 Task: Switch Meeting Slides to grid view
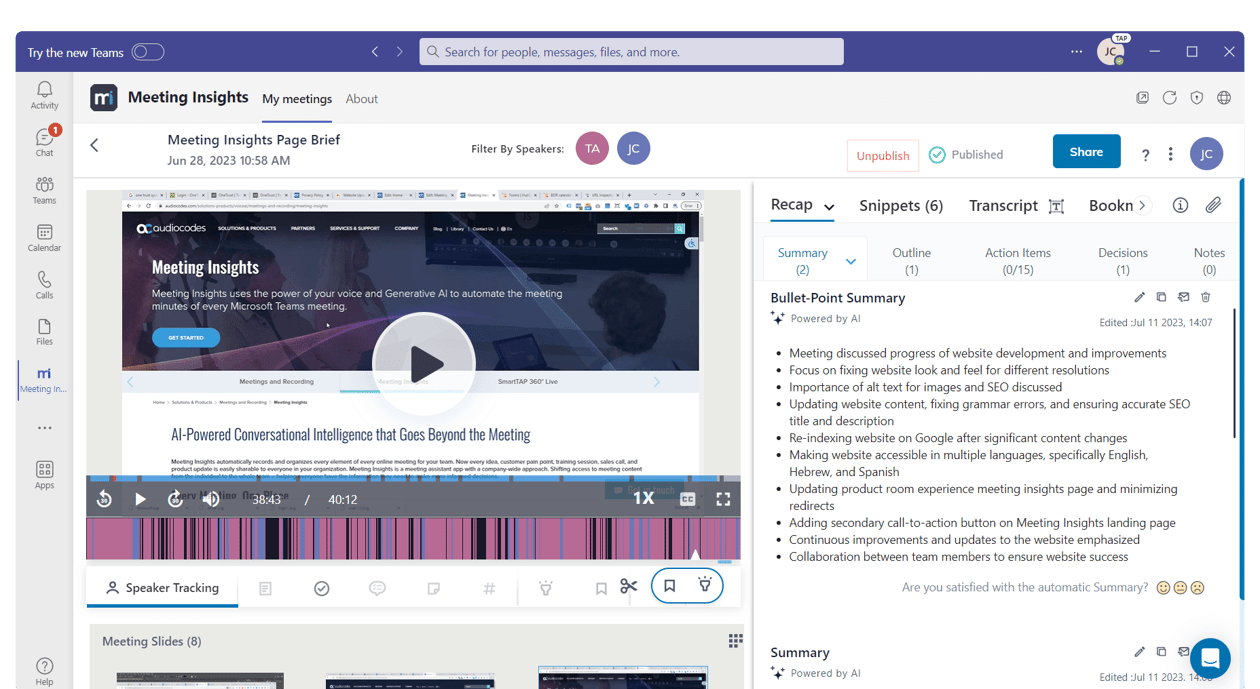pyautogui.click(x=735, y=641)
